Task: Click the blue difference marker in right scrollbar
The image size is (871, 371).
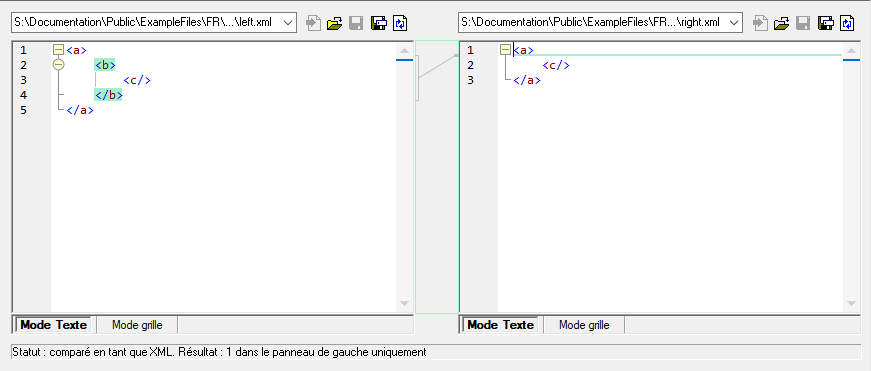Action: coord(851,59)
